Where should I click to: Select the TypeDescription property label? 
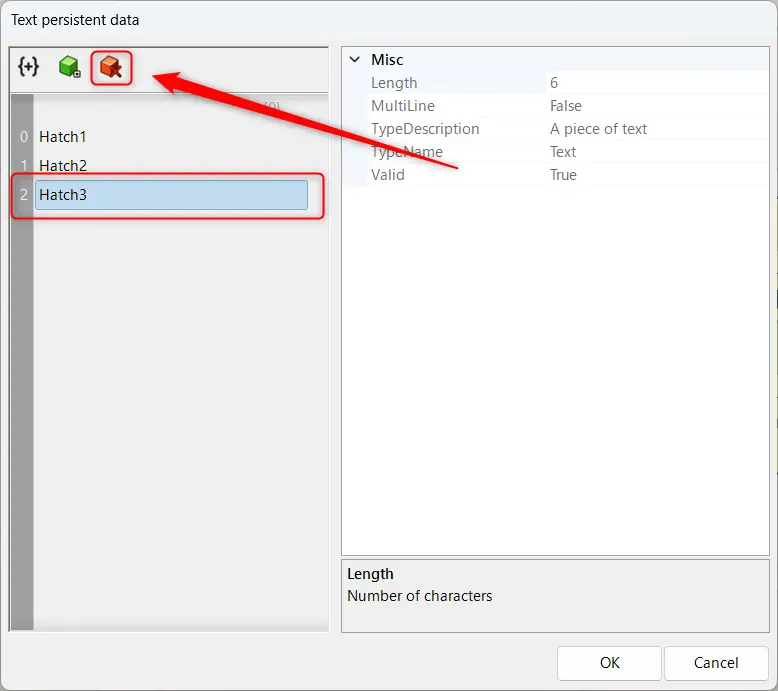point(425,129)
